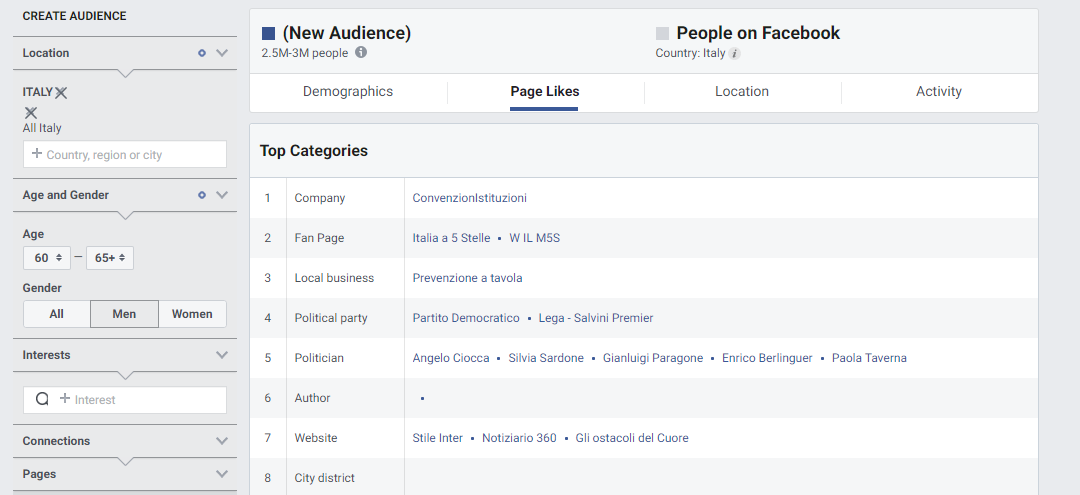1080x495 pixels.
Task: Click the Local business category cell
Action: (x=345, y=278)
